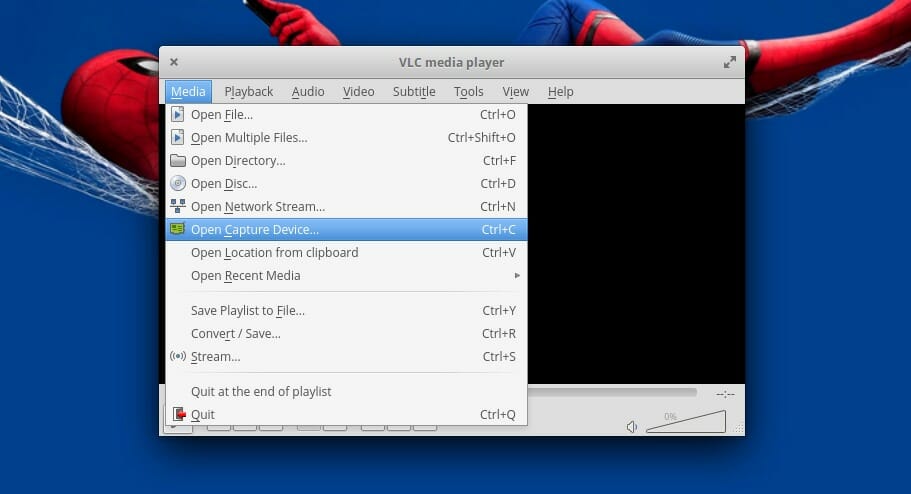
Task: Click the network stream icon
Action: [178, 206]
